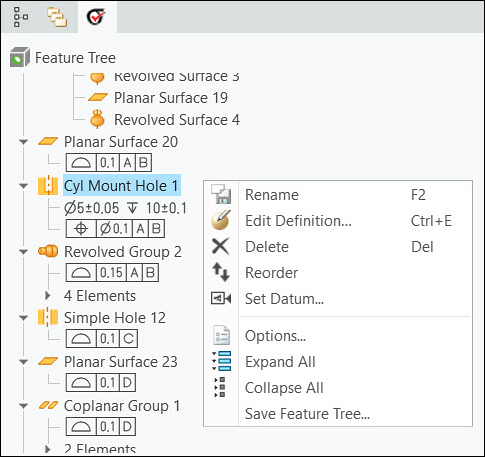Select Cyl Mount Hole 1 tree item
This screenshot has height=457, width=485.
tap(122, 185)
